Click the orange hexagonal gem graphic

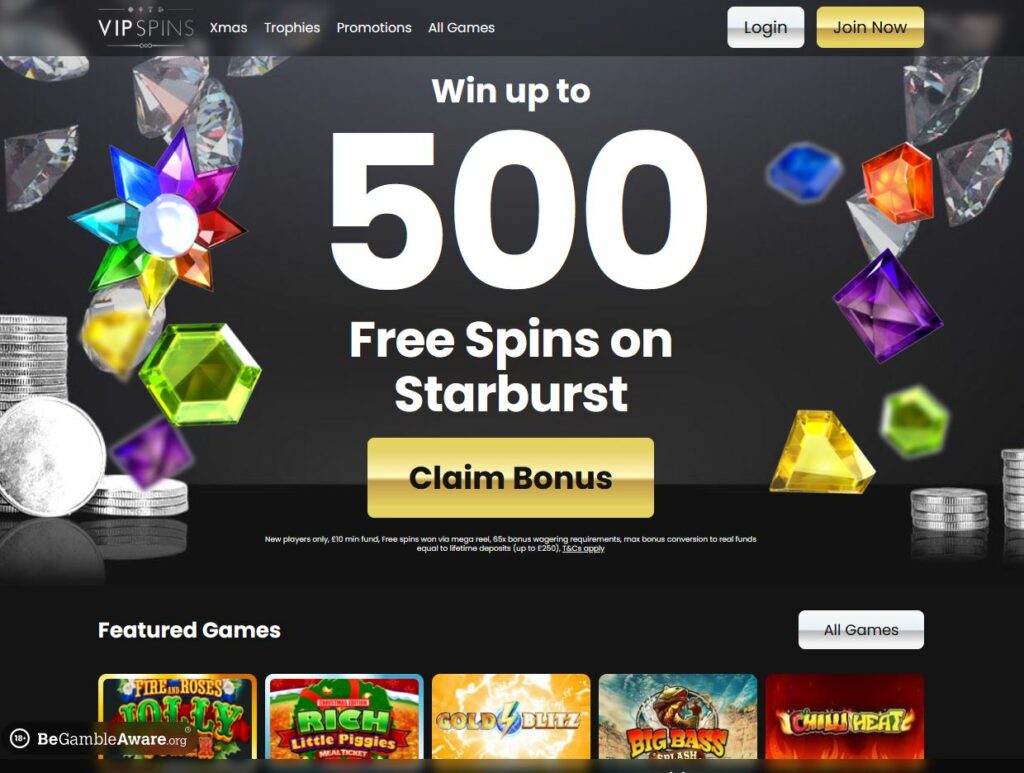click(x=897, y=182)
